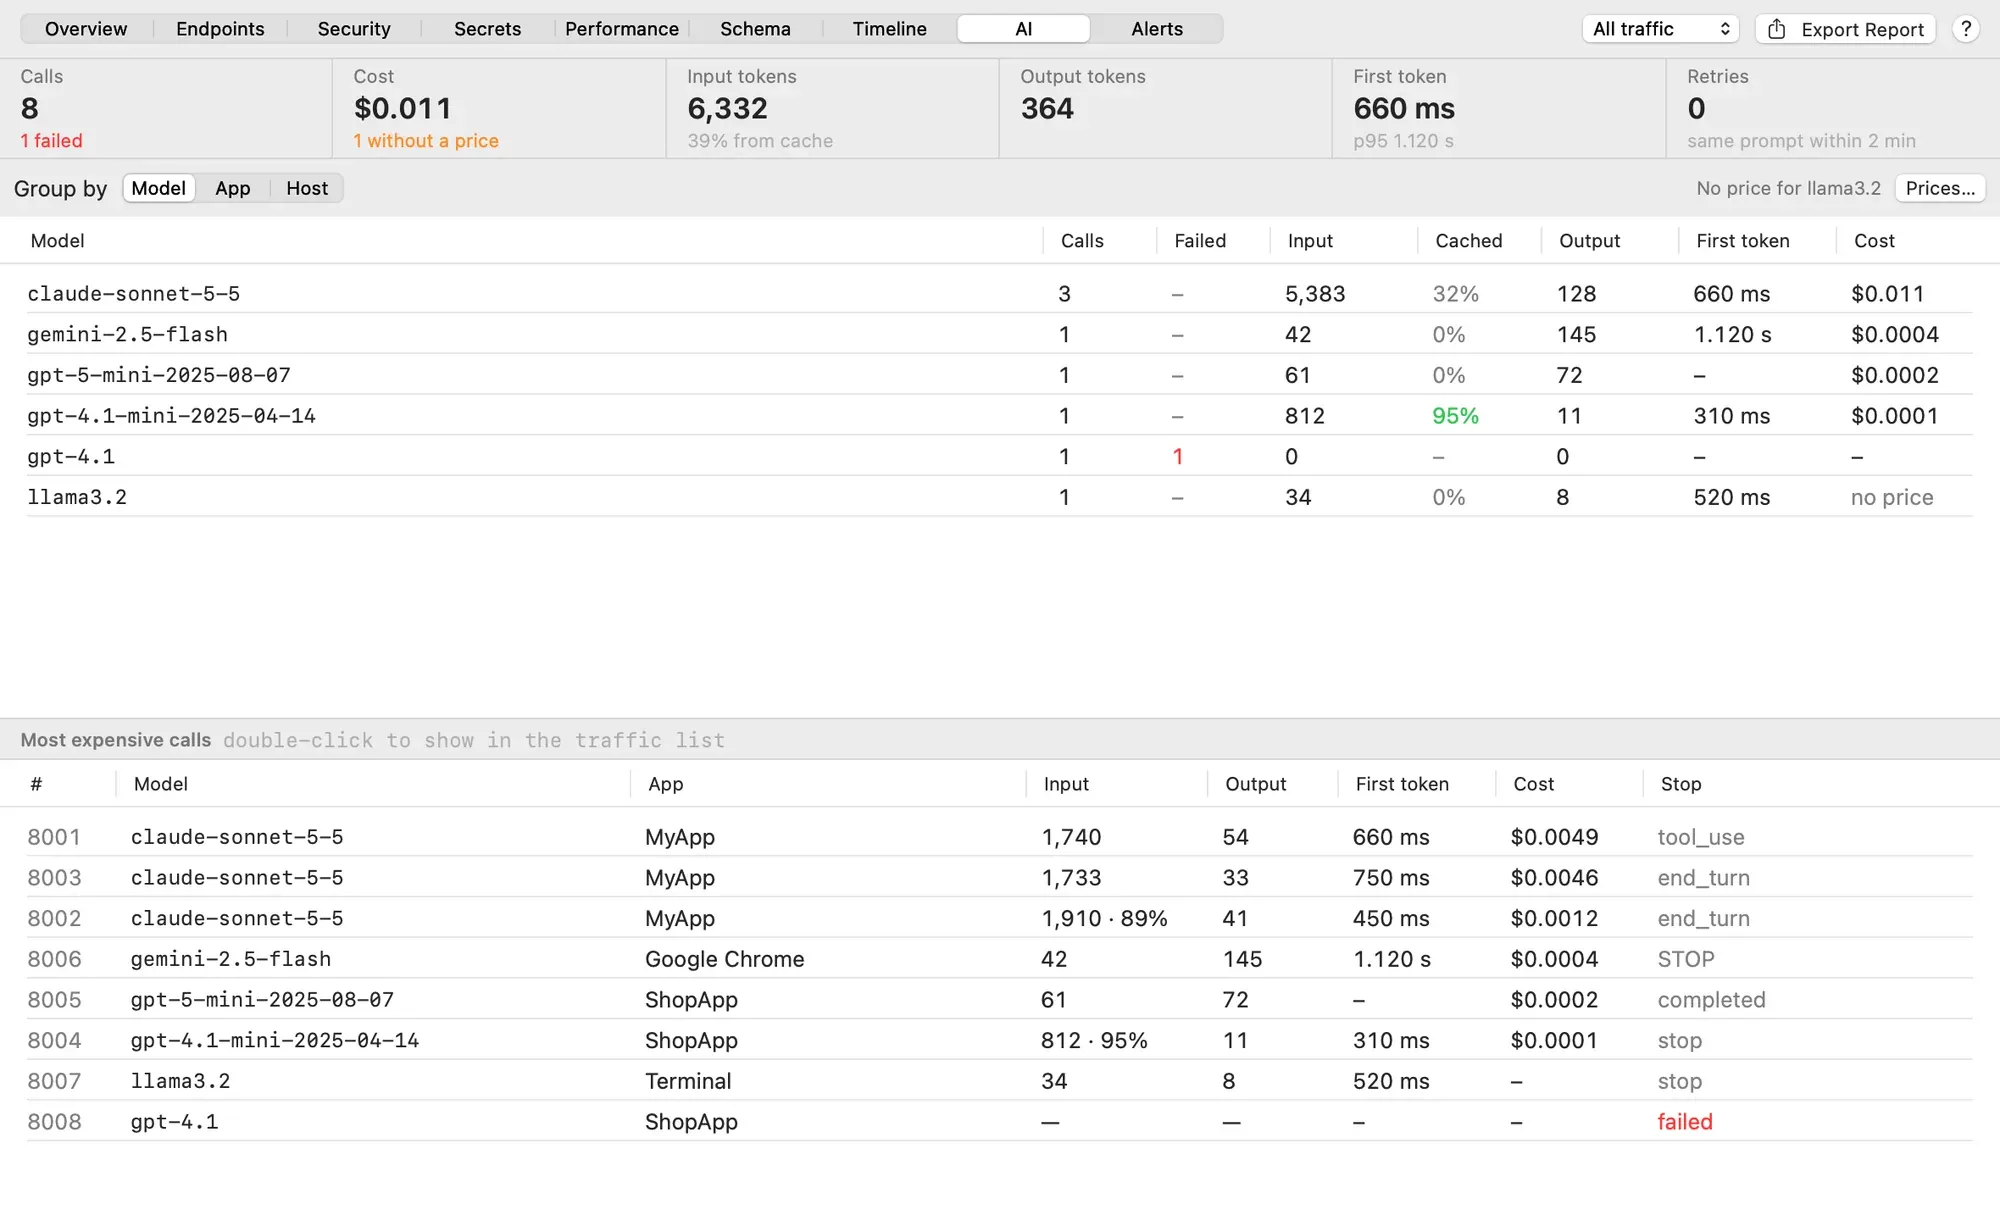Click the 660 ms First token summary
The width and height of the screenshot is (2000, 1220).
click(x=1404, y=108)
